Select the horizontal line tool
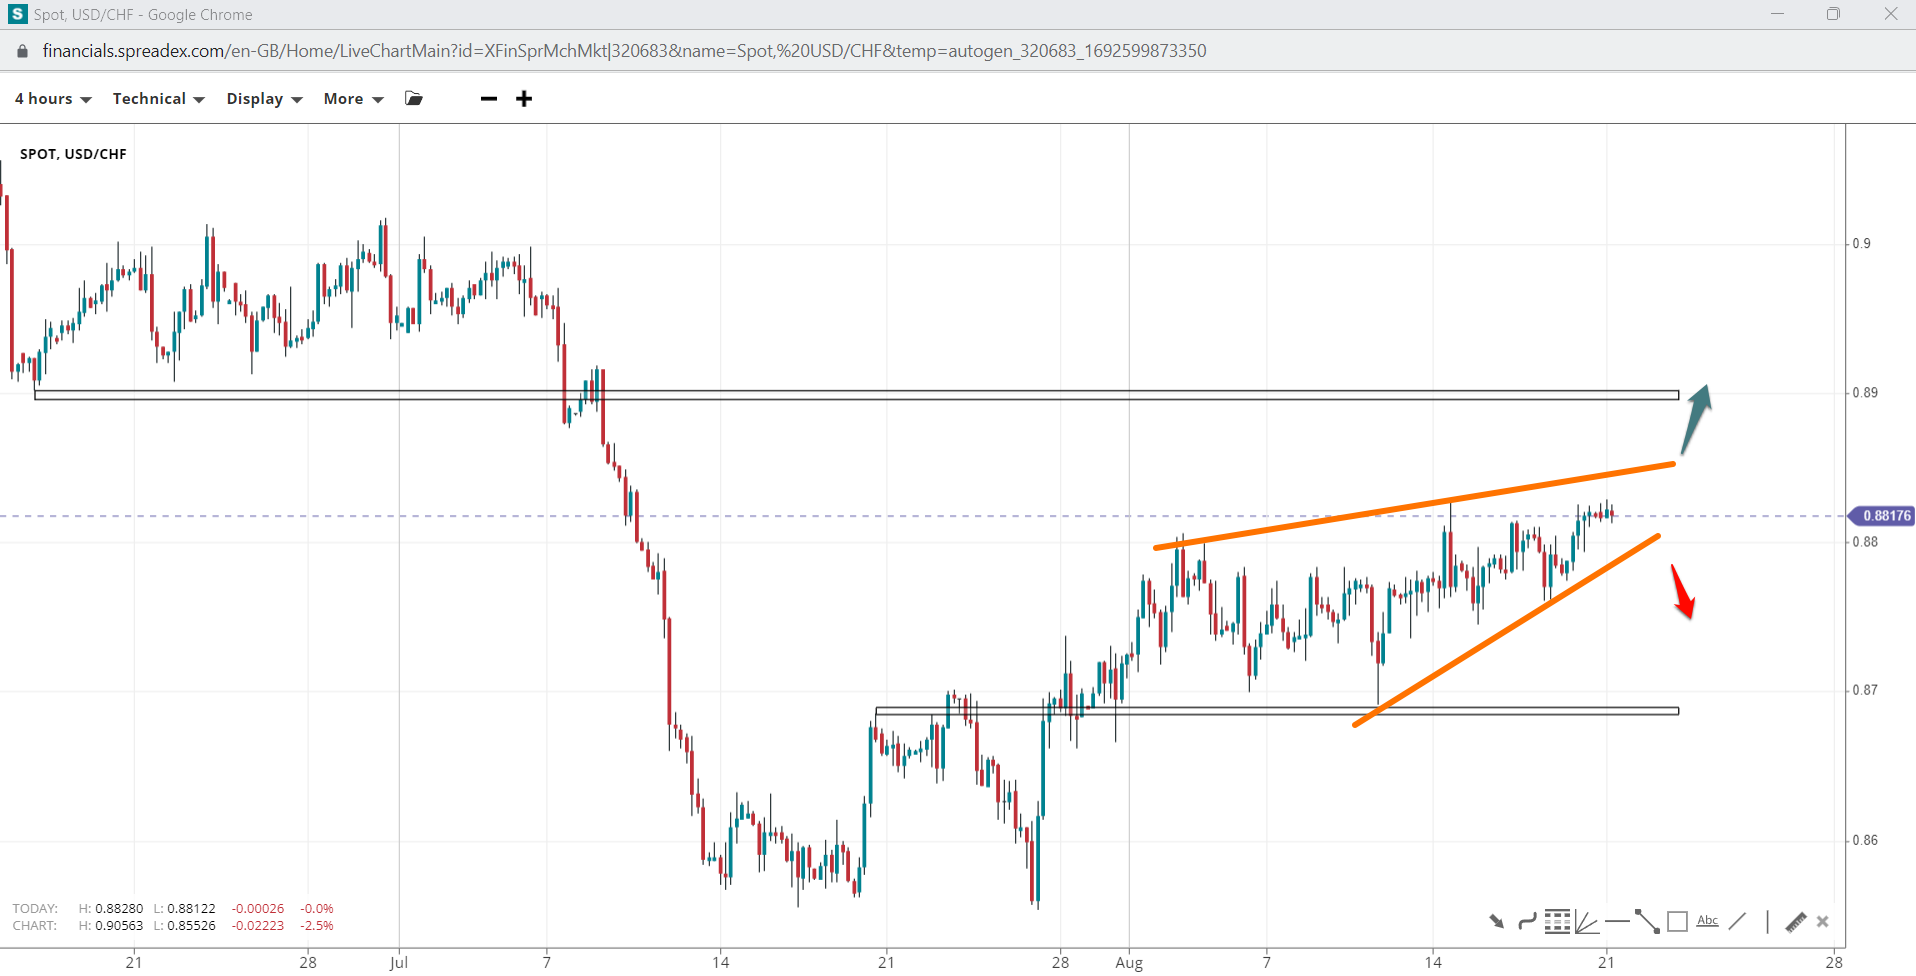Viewport: 1916px width, 976px height. pos(1616,921)
